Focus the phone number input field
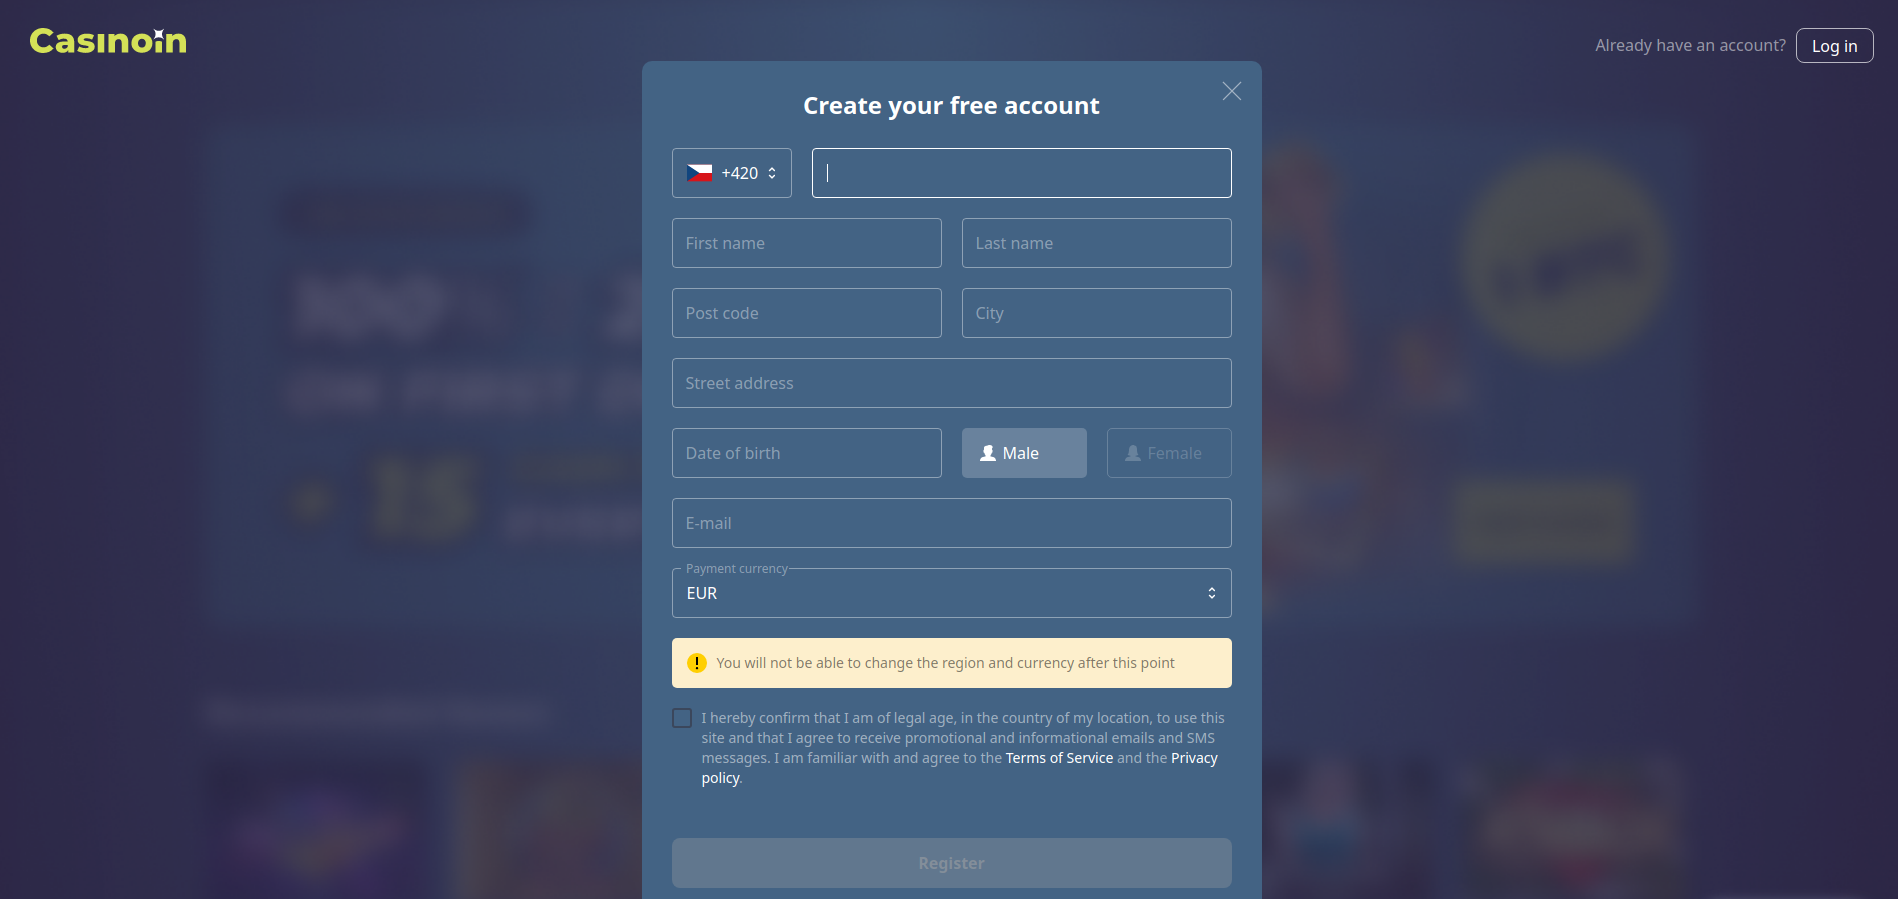The width and height of the screenshot is (1898, 899). click(1022, 173)
